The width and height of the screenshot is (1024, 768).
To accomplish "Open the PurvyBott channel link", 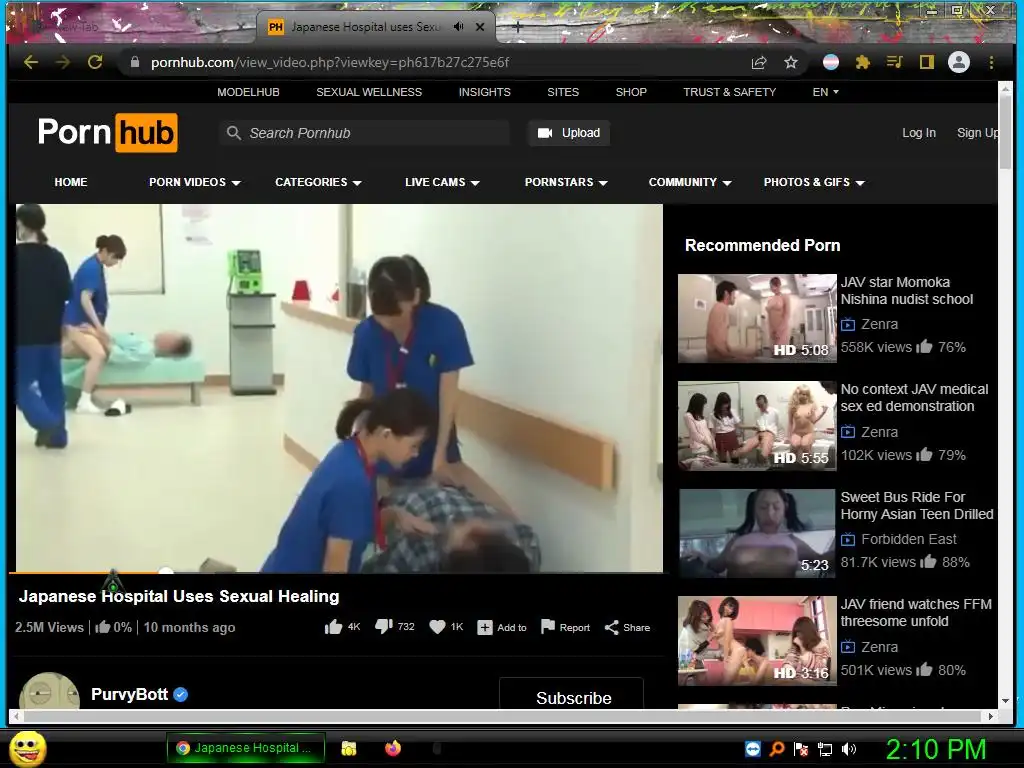I will tap(129, 694).
